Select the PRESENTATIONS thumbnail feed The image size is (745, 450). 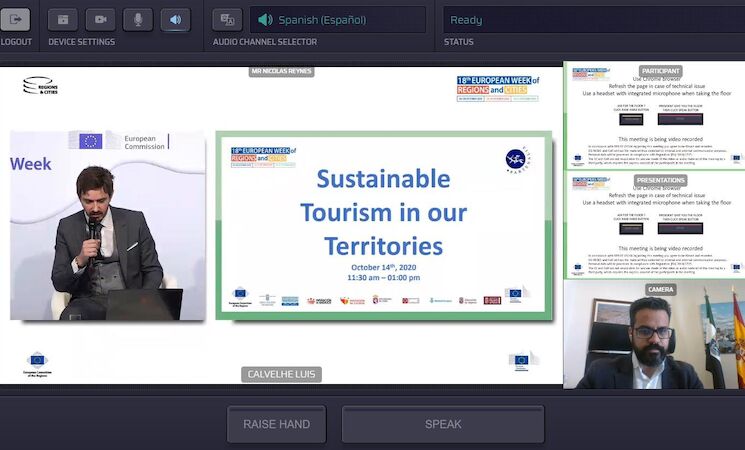[655, 225]
